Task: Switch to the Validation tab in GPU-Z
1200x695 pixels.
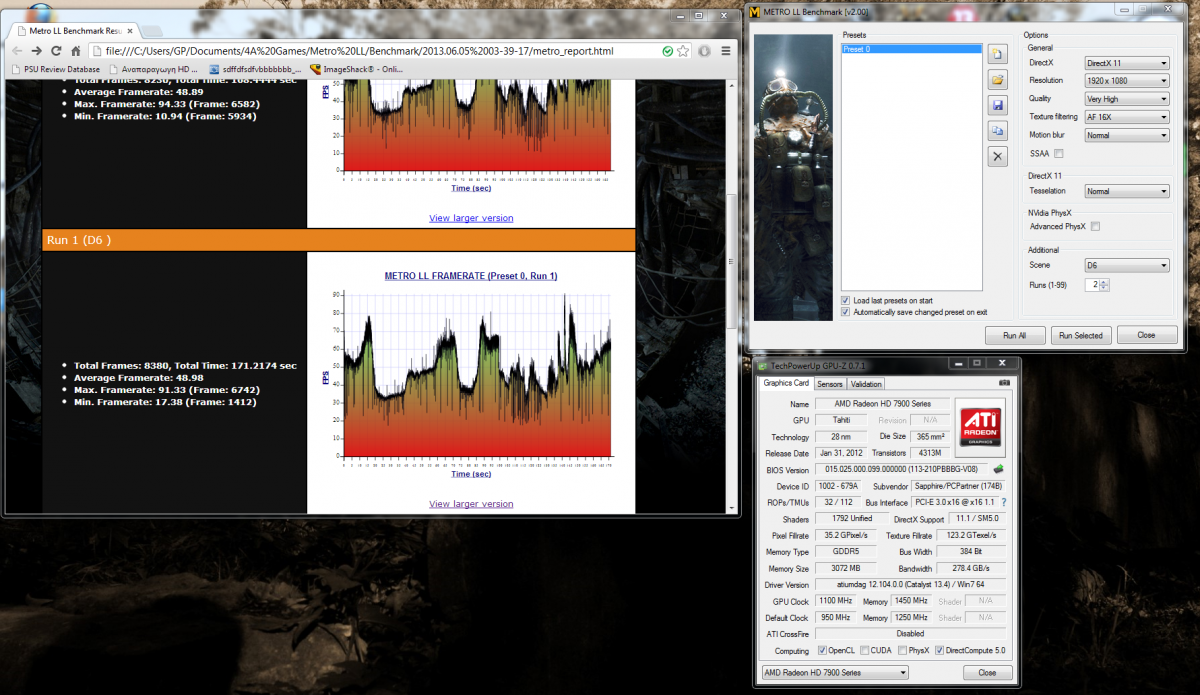Action: click(866, 383)
